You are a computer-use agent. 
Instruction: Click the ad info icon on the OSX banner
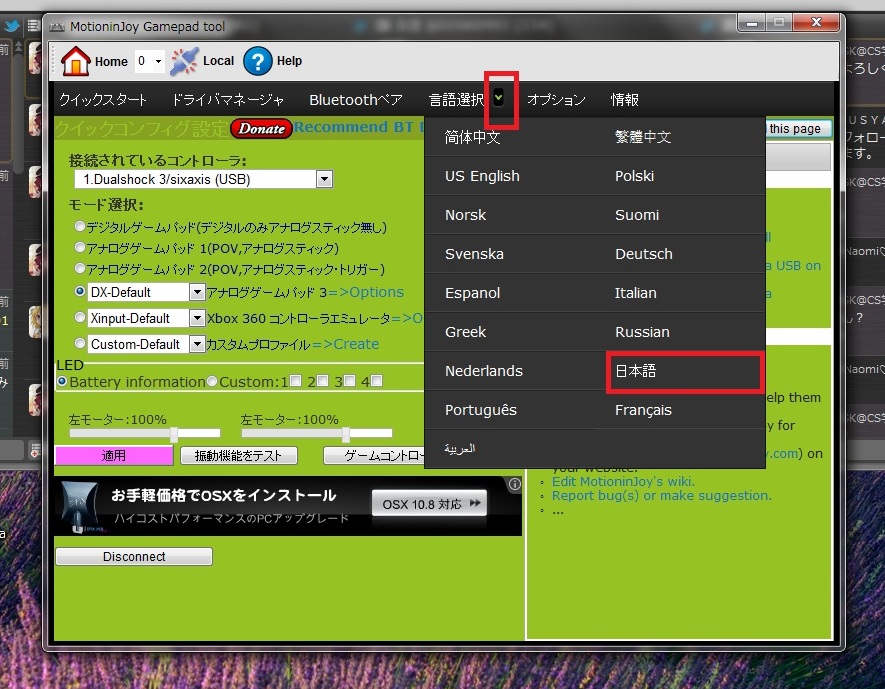coord(514,484)
